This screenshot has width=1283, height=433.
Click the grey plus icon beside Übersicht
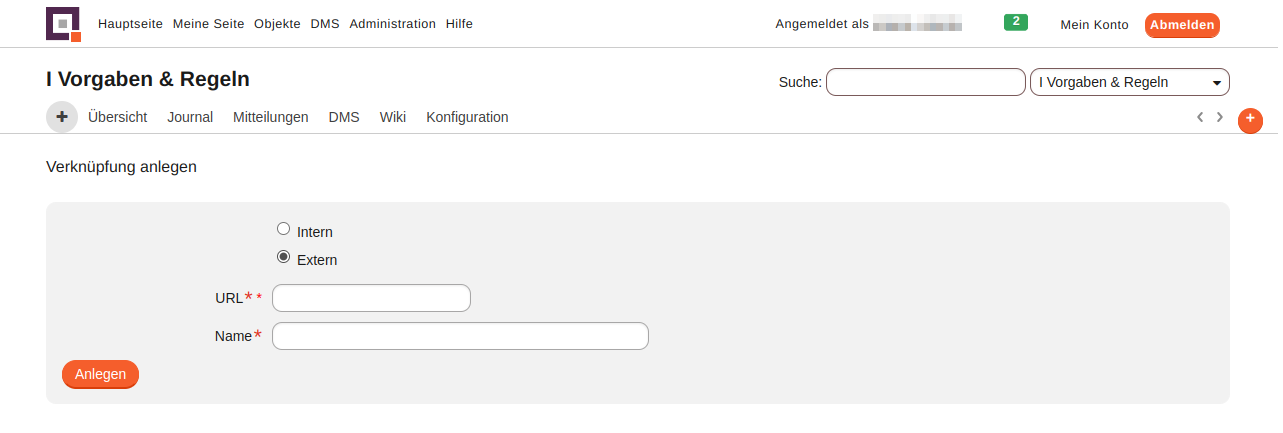[62, 117]
